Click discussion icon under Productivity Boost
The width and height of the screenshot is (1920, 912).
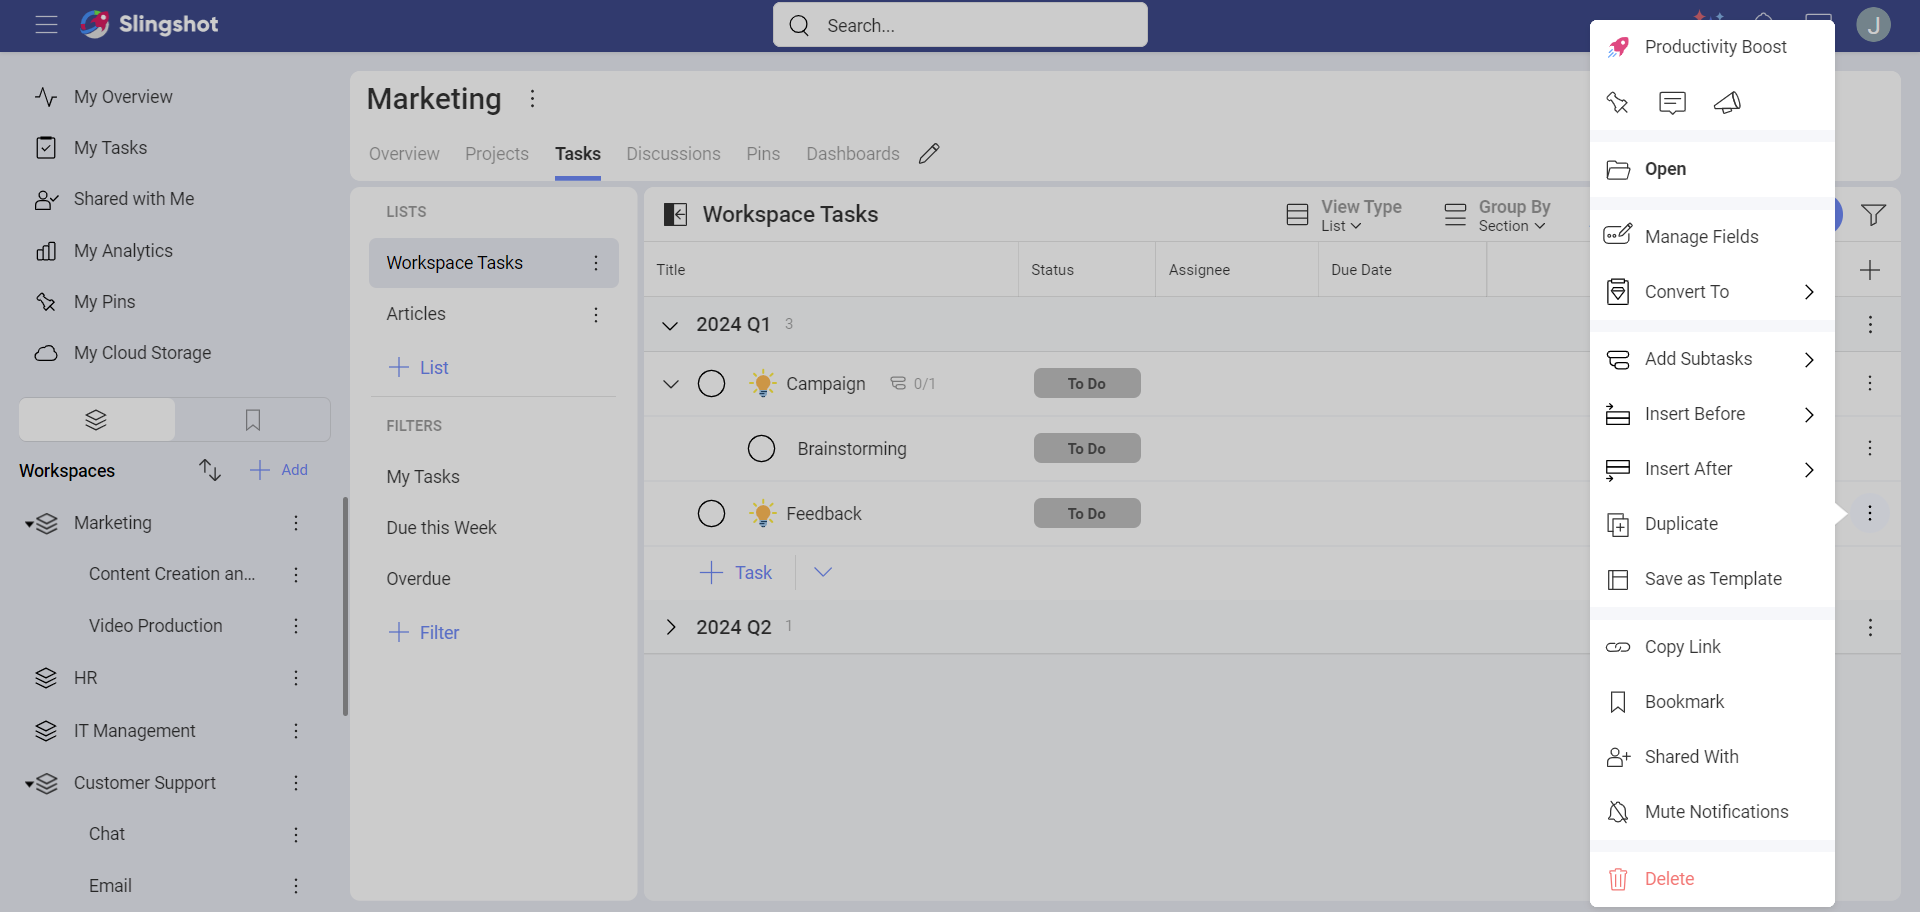[x=1672, y=102]
